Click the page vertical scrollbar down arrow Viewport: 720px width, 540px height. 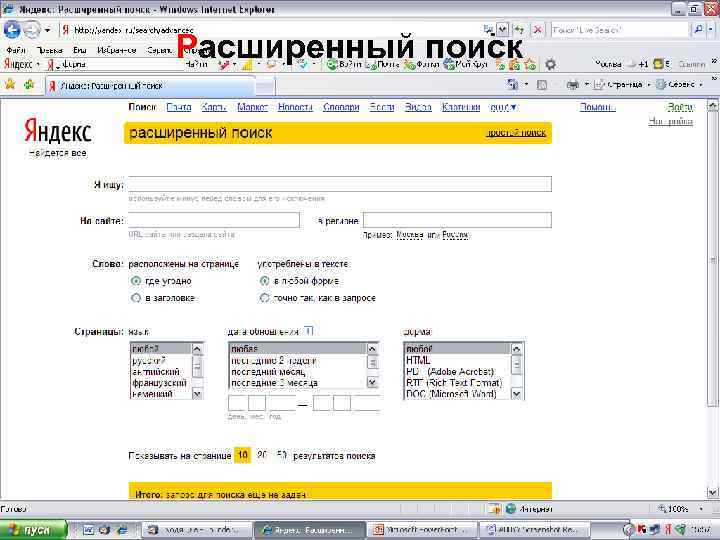712,493
